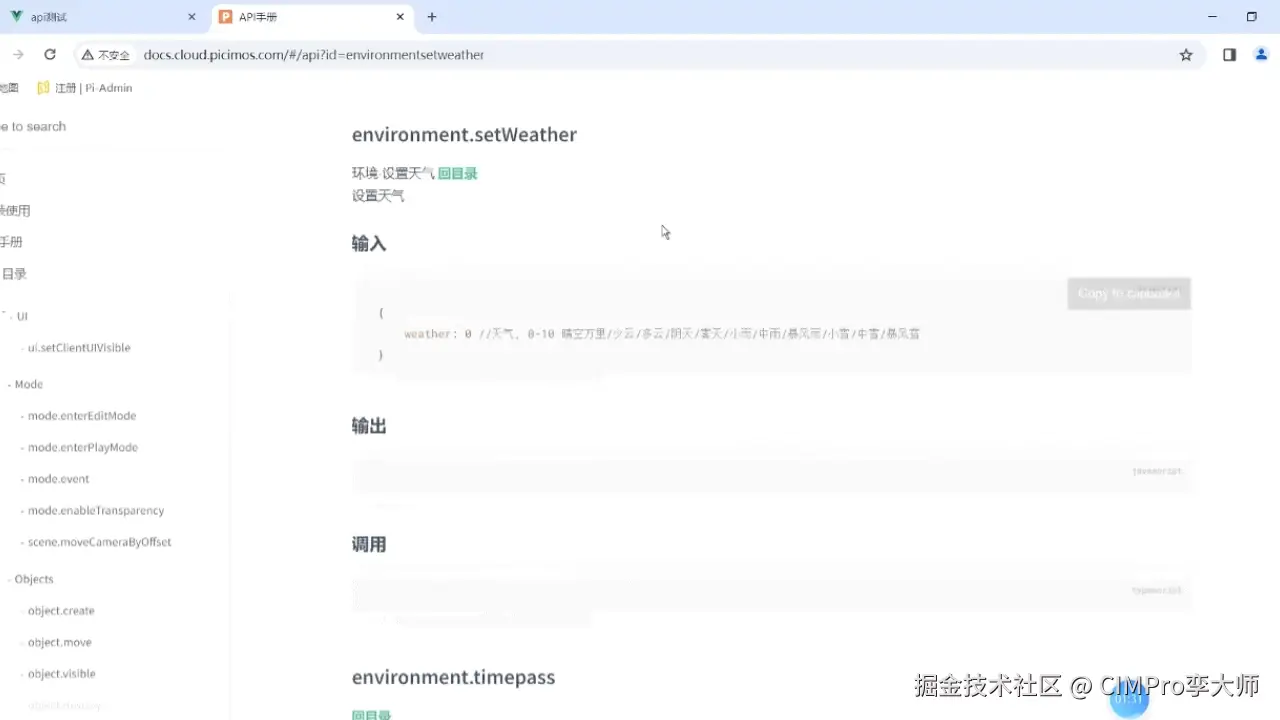Select mode.enterEditMode in the sidebar

81,415
